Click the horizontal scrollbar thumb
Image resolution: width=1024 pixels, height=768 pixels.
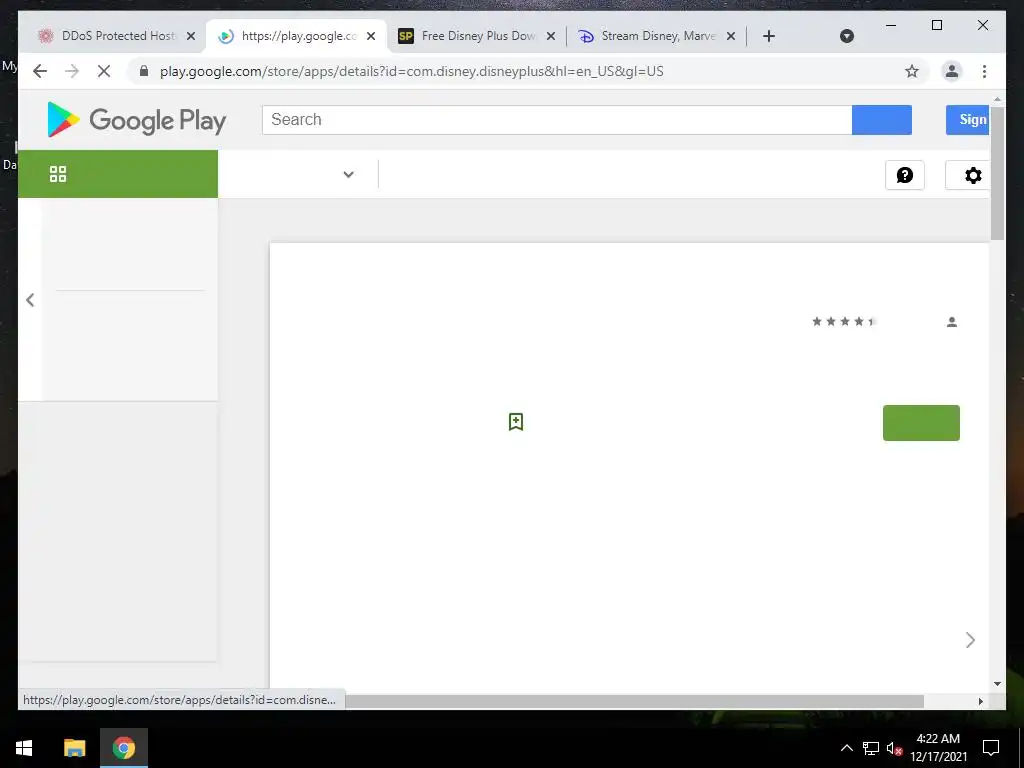634,701
